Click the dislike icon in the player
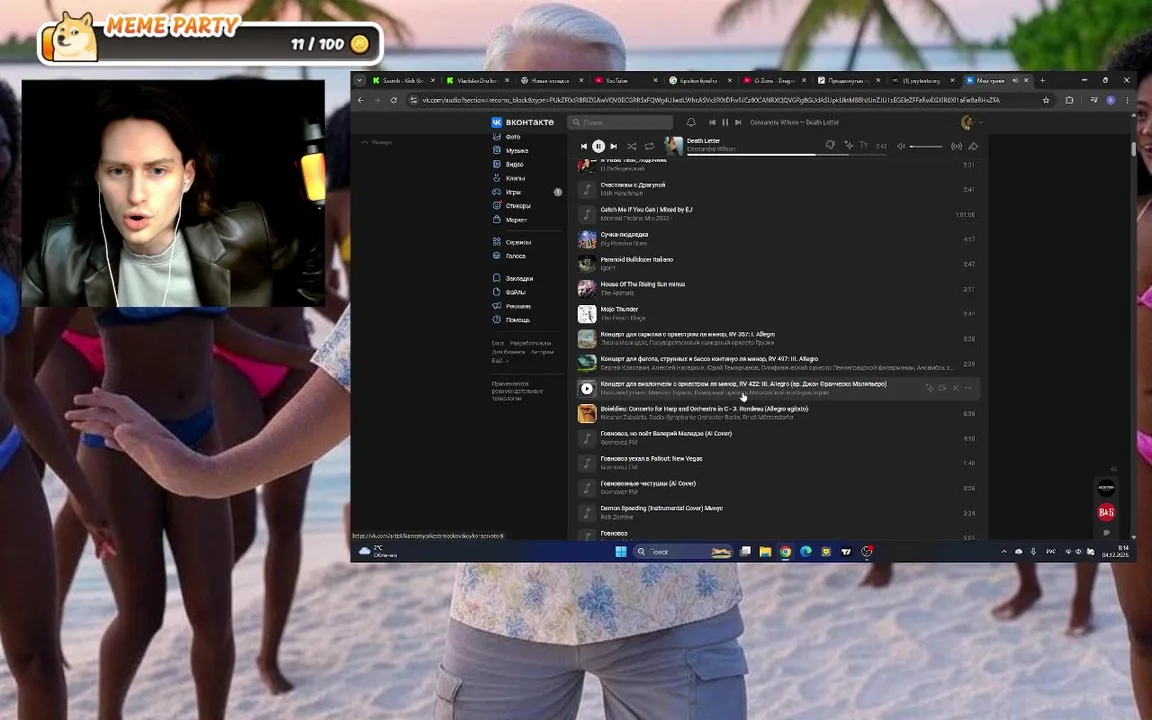Image resolution: width=1152 pixels, height=720 pixels. coord(829,145)
